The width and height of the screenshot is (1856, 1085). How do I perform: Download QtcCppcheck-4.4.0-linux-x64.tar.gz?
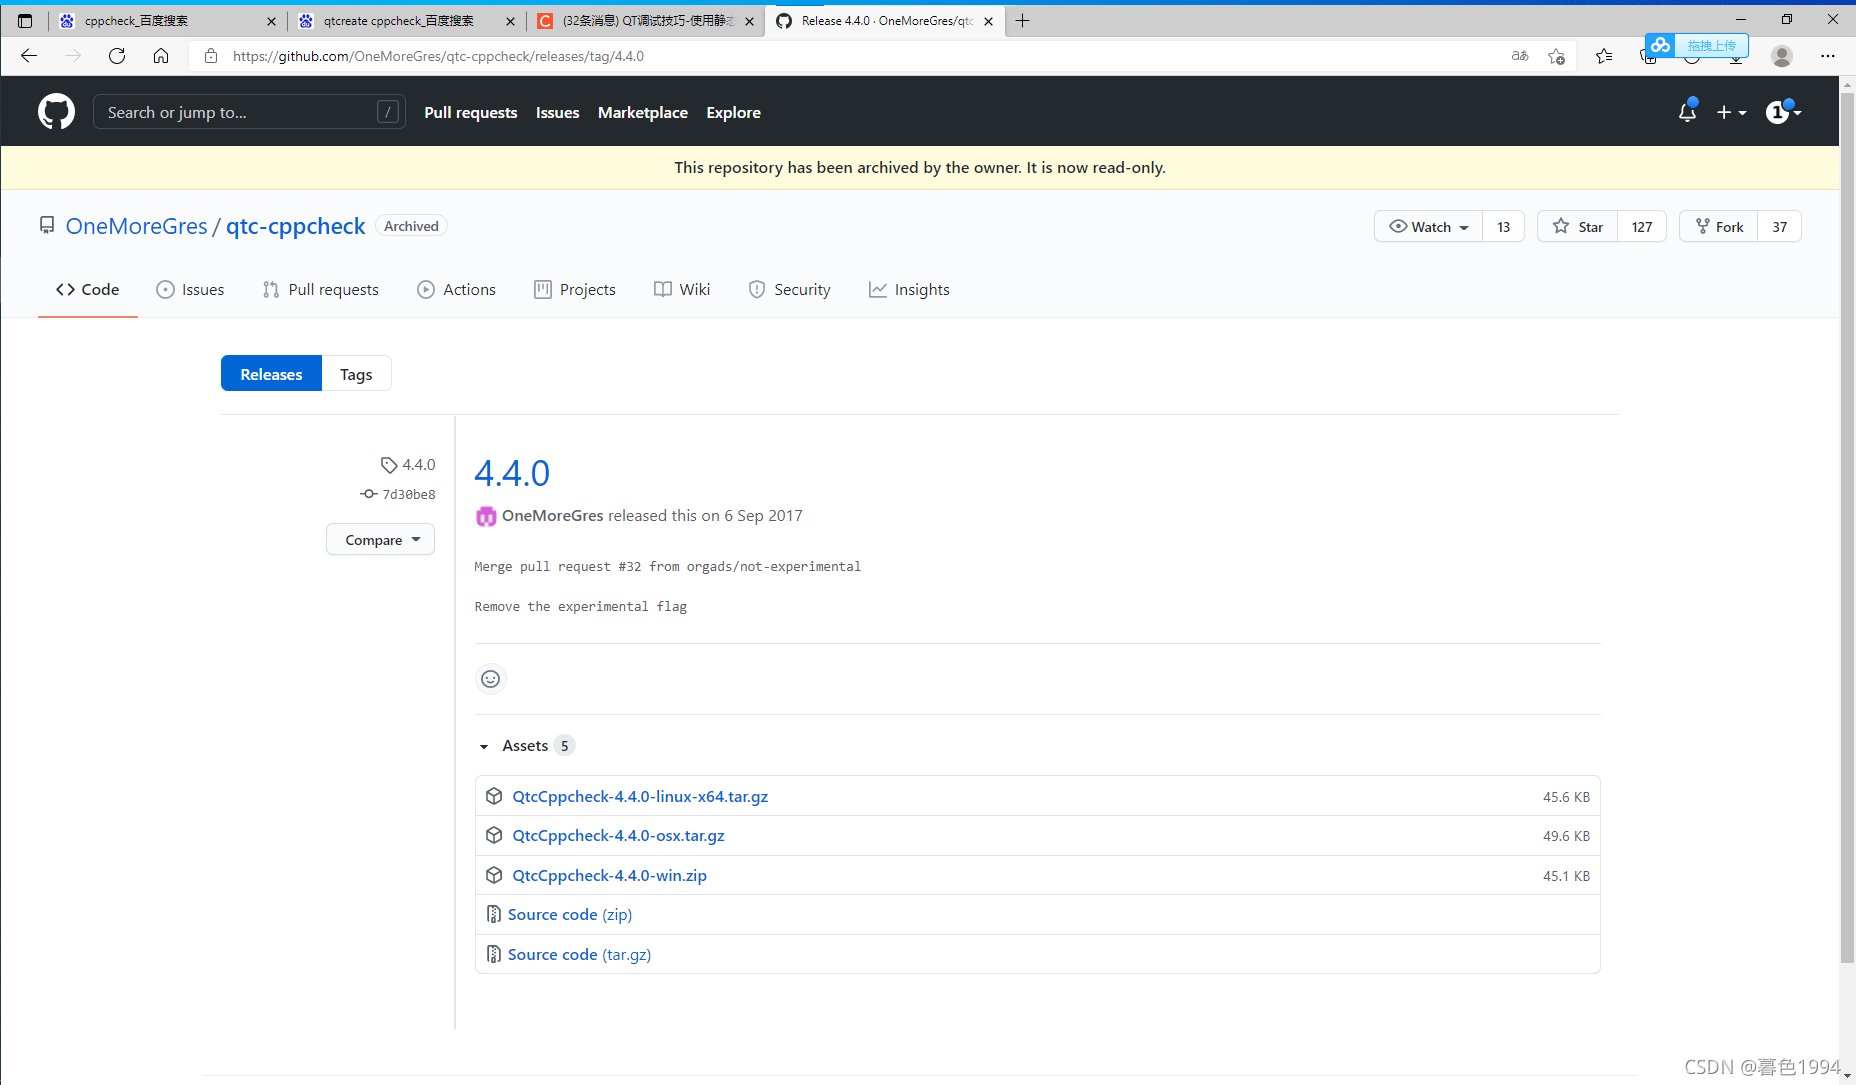[x=640, y=797]
